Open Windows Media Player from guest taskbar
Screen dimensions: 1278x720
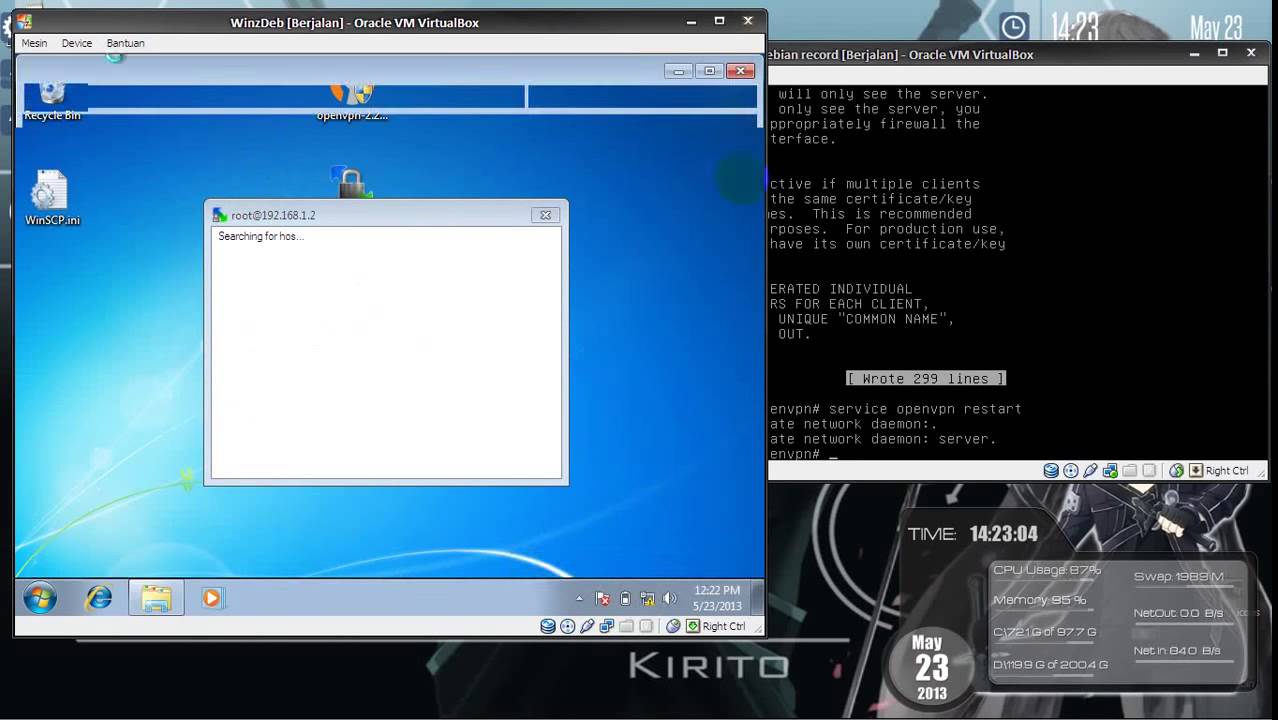[x=211, y=598]
